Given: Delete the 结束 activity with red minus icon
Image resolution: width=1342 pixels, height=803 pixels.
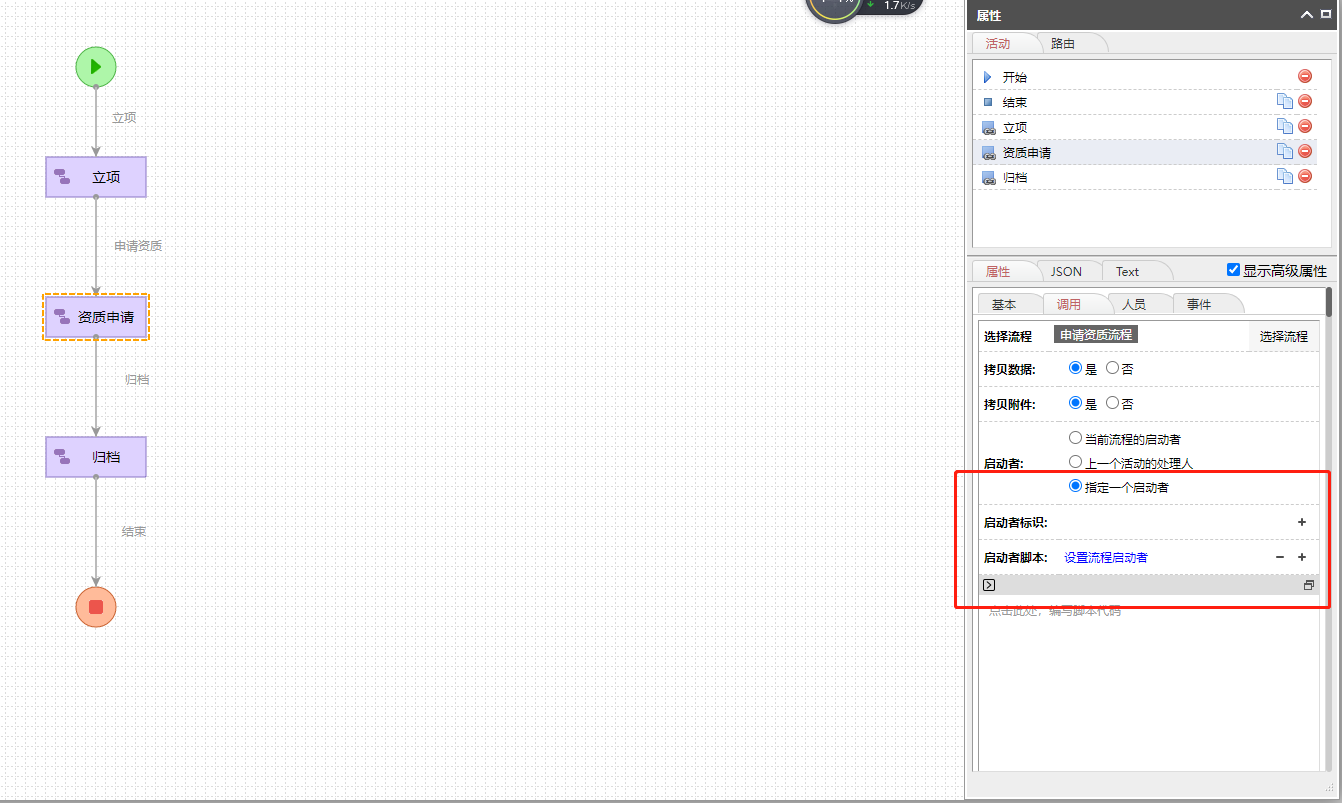Looking at the screenshot, I should (1305, 101).
